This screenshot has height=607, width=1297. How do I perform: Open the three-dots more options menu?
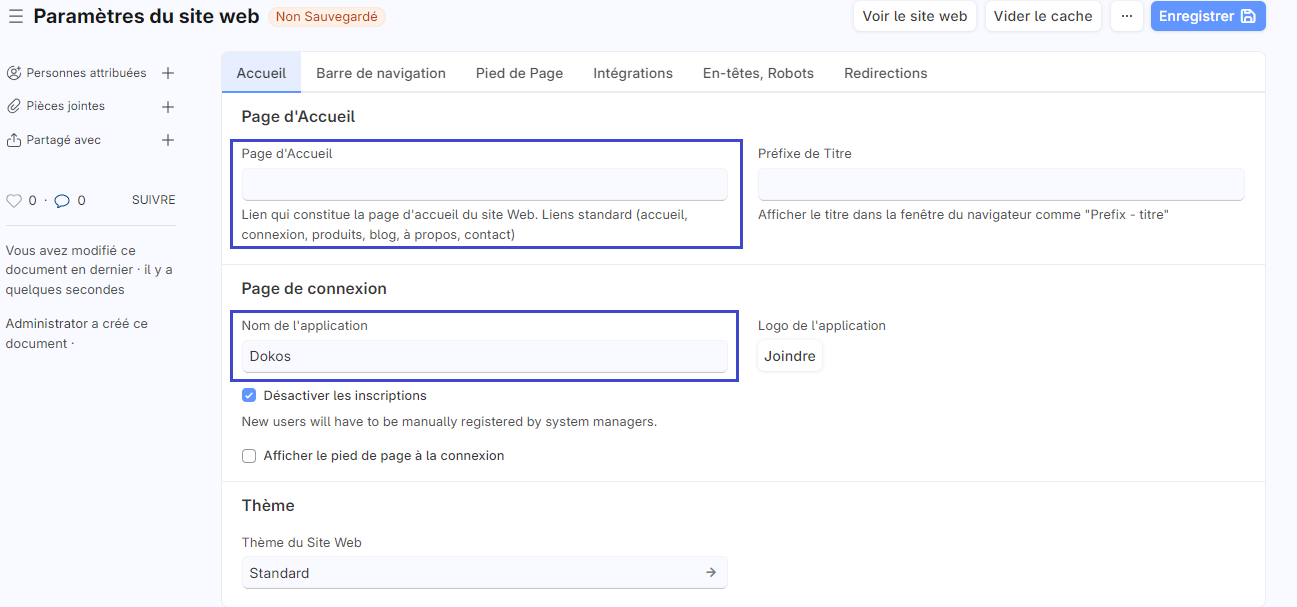(x=1126, y=16)
